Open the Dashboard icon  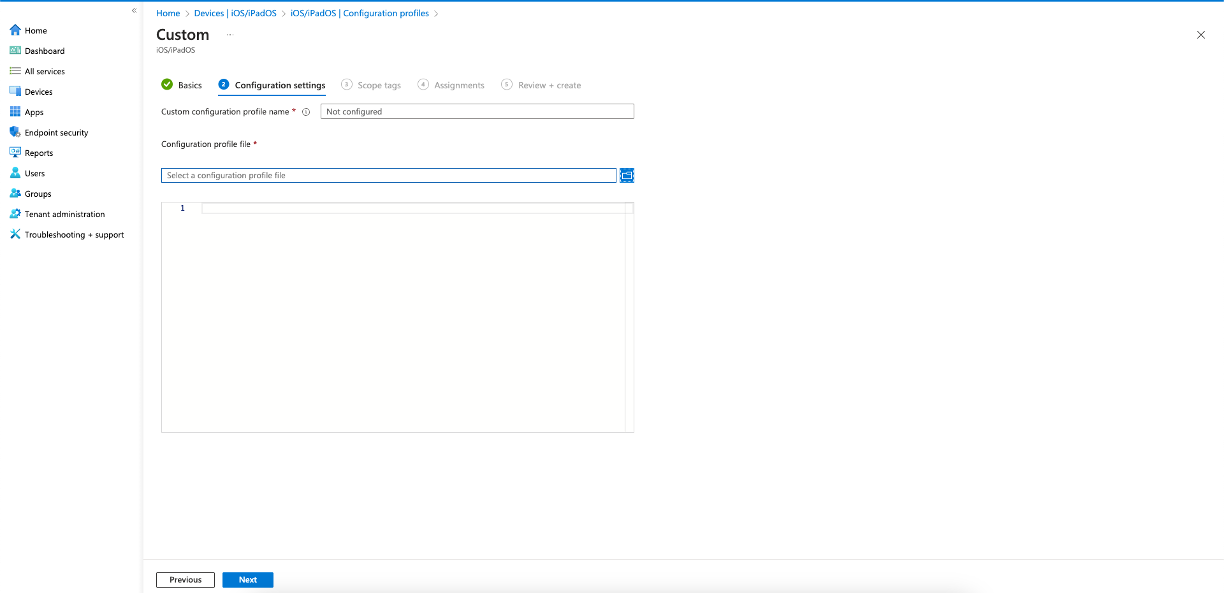(14, 50)
